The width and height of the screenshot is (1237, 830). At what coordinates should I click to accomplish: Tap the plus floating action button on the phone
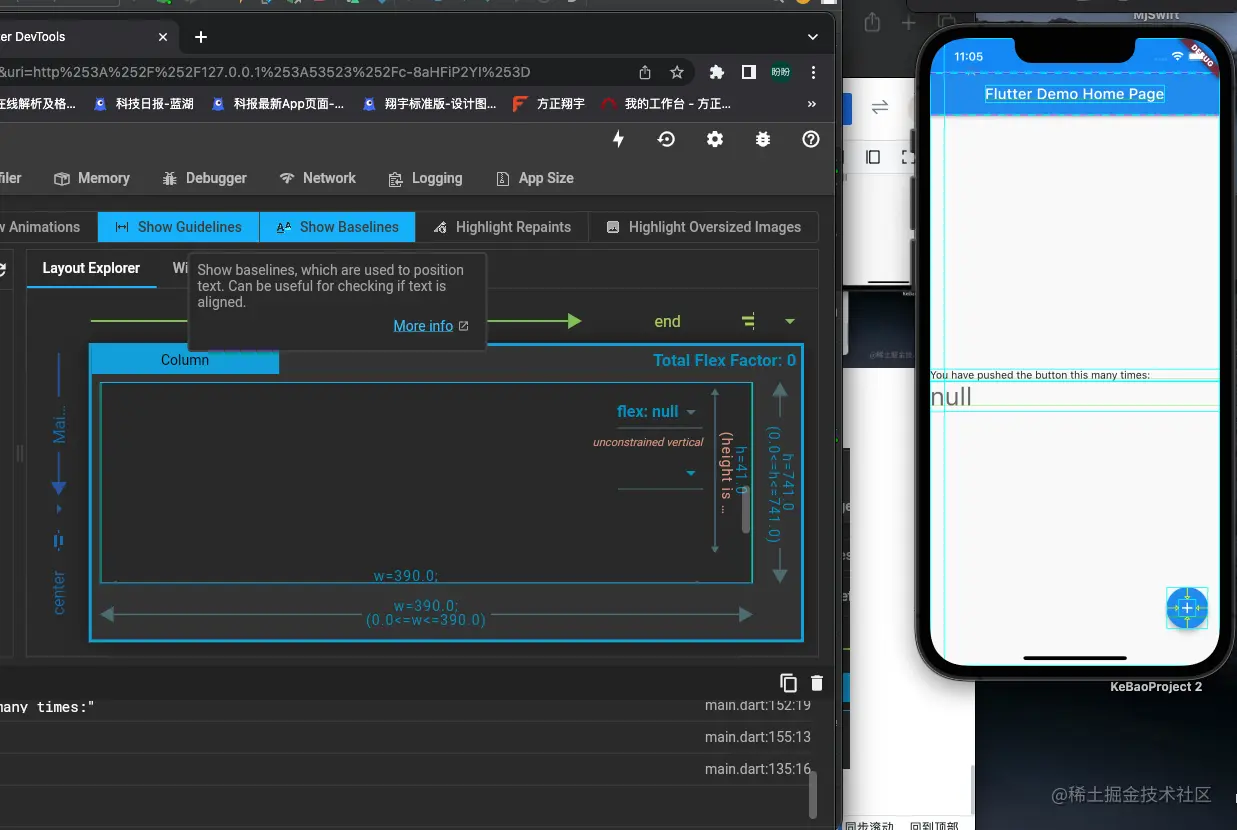pyautogui.click(x=1187, y=608)
